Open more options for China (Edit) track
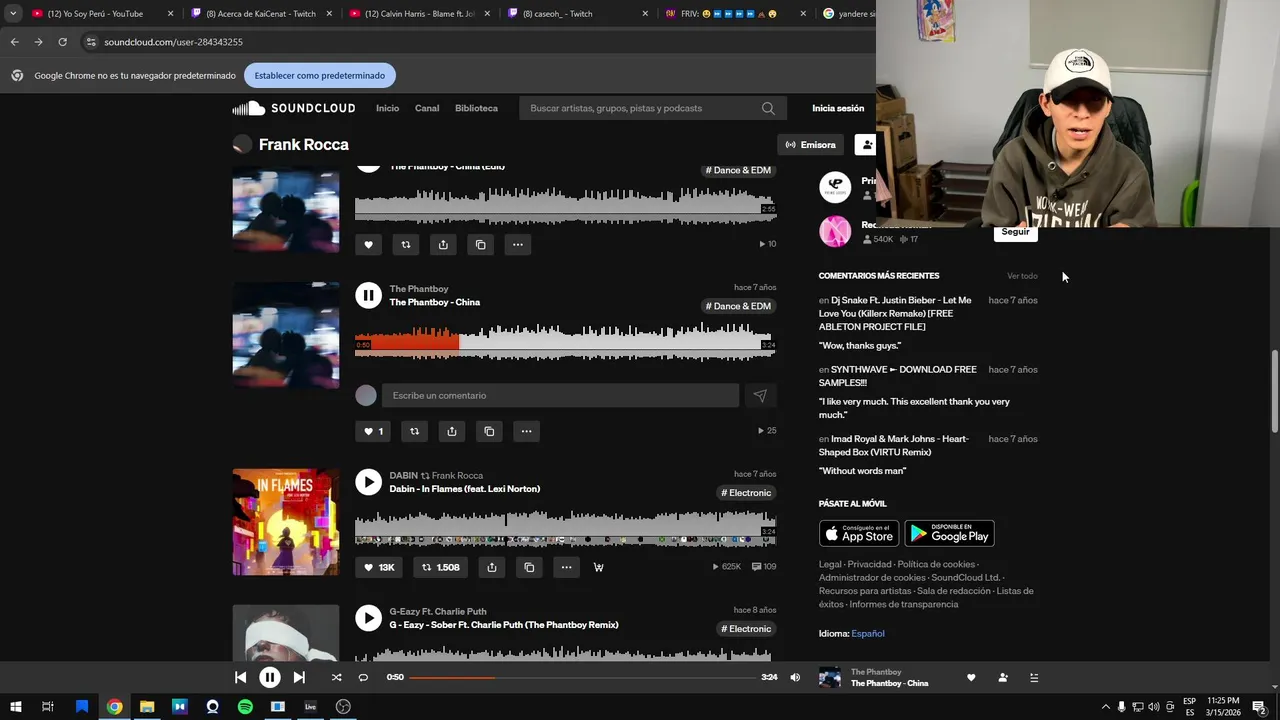This screenshot has width=1280, height=720. [518, 244]
